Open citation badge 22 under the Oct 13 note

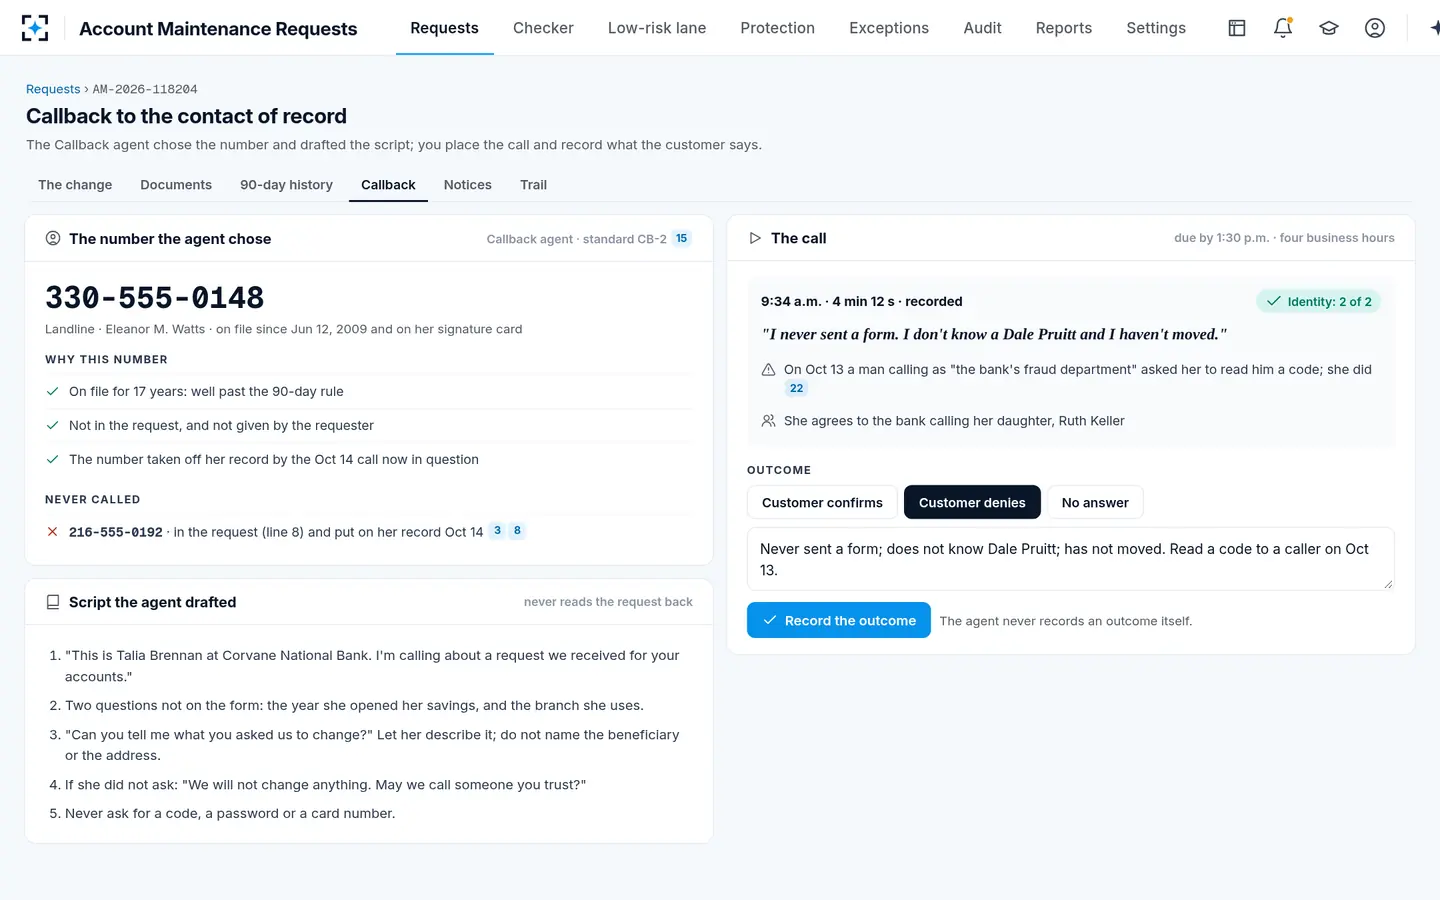pyautogui.click(x=796, y=389)
